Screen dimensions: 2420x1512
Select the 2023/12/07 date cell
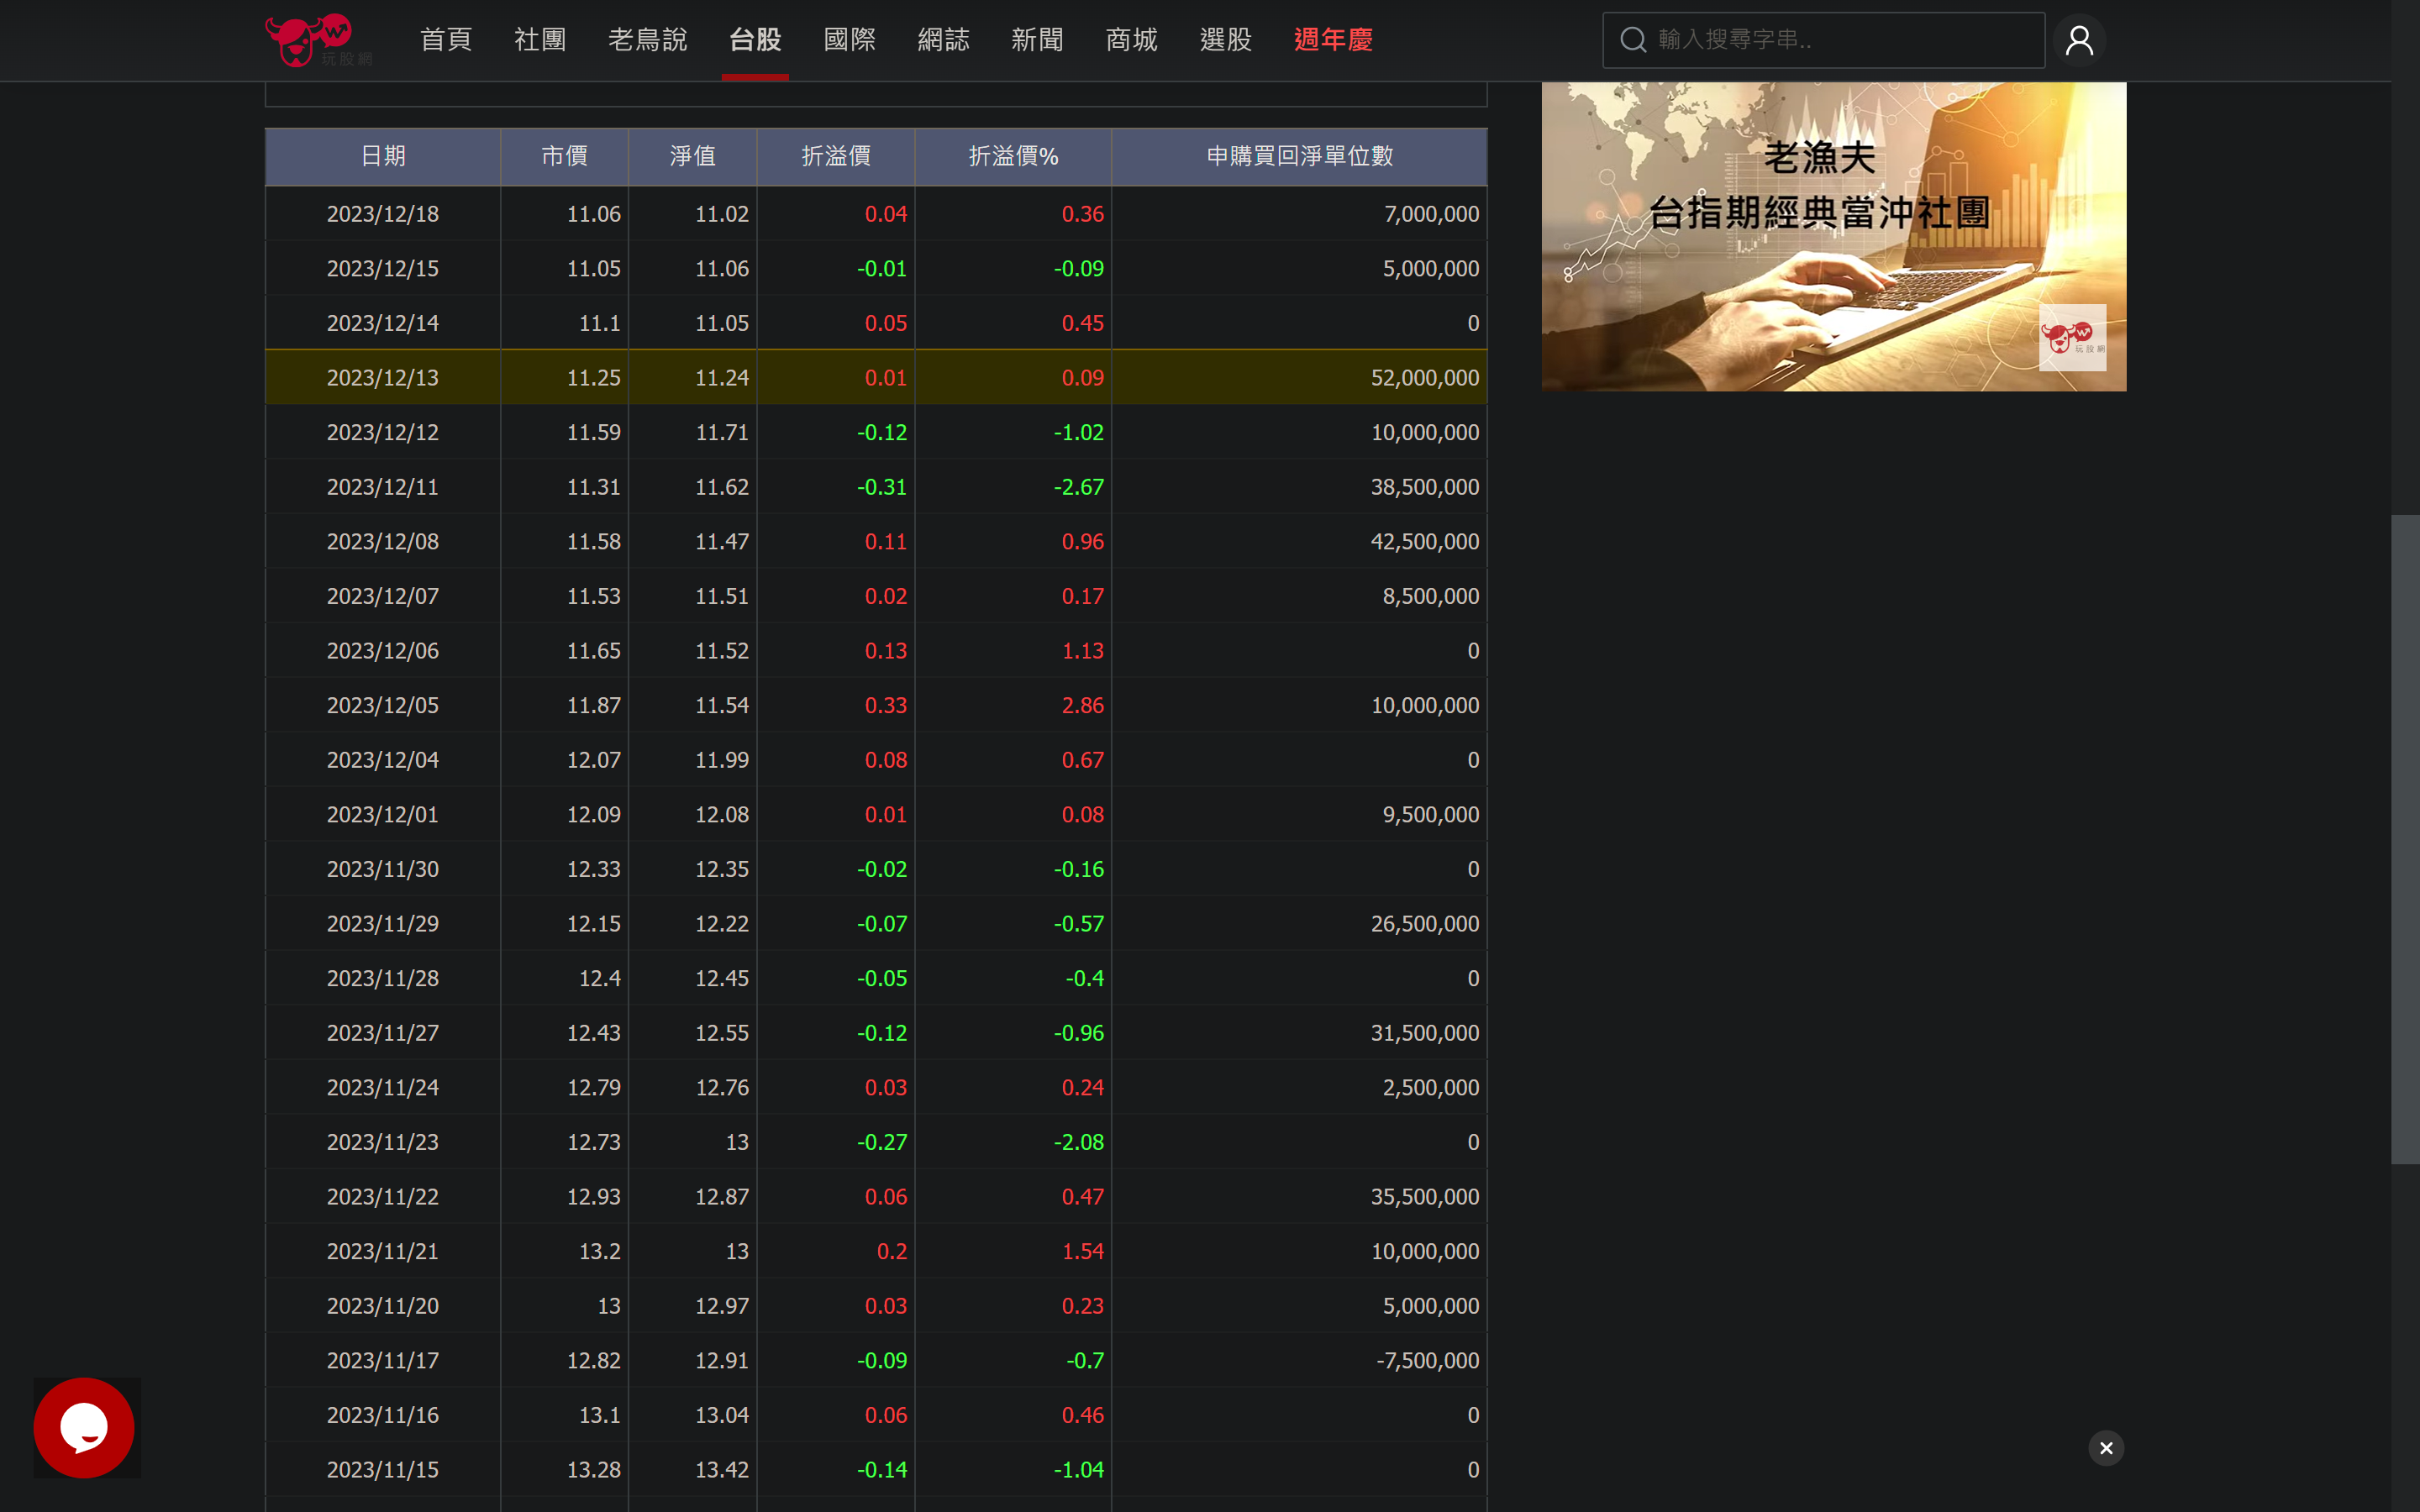click(x=383, y=596)
